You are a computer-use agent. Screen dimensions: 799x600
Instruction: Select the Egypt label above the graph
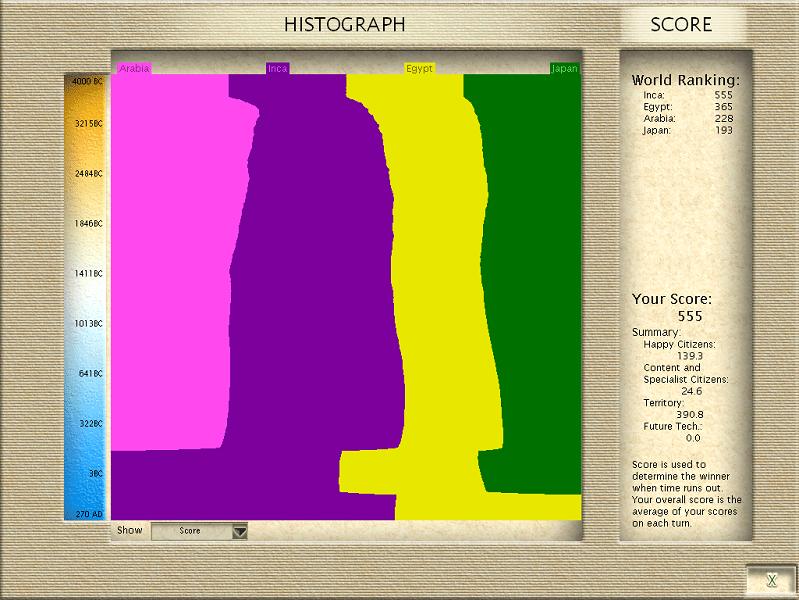tap(419, 68)
